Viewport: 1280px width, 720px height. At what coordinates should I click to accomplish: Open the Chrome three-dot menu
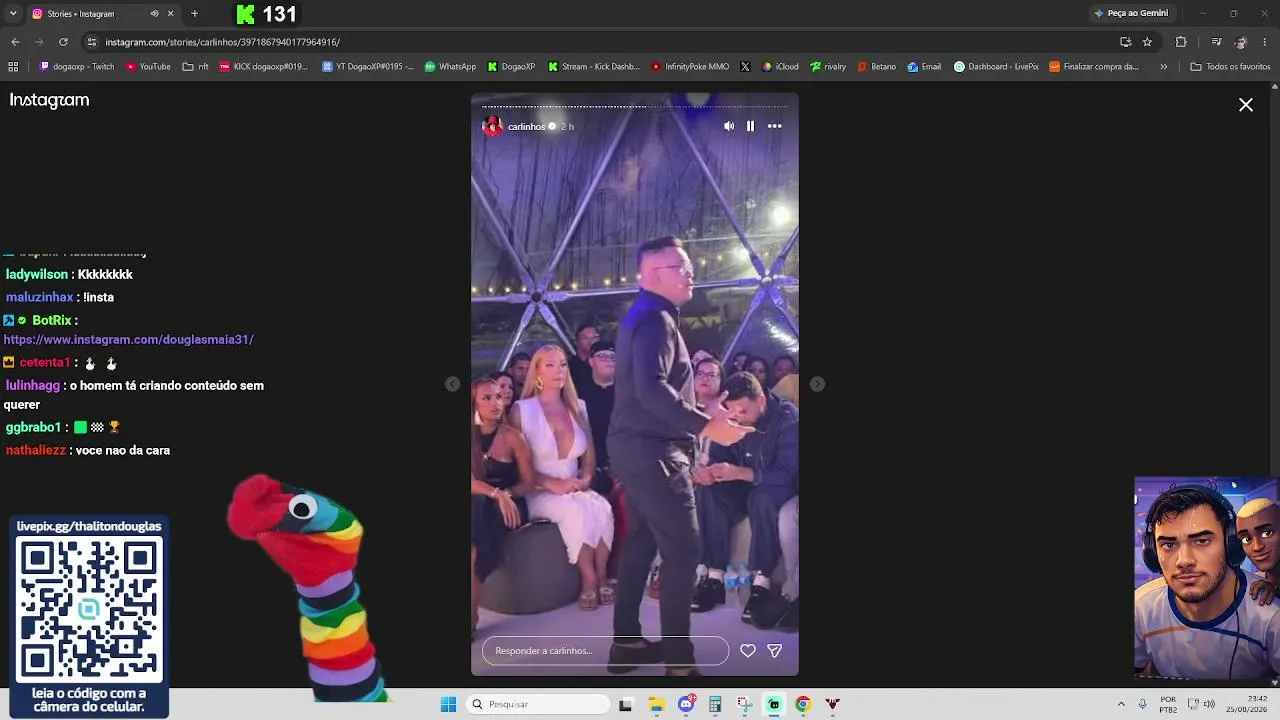1266,42
